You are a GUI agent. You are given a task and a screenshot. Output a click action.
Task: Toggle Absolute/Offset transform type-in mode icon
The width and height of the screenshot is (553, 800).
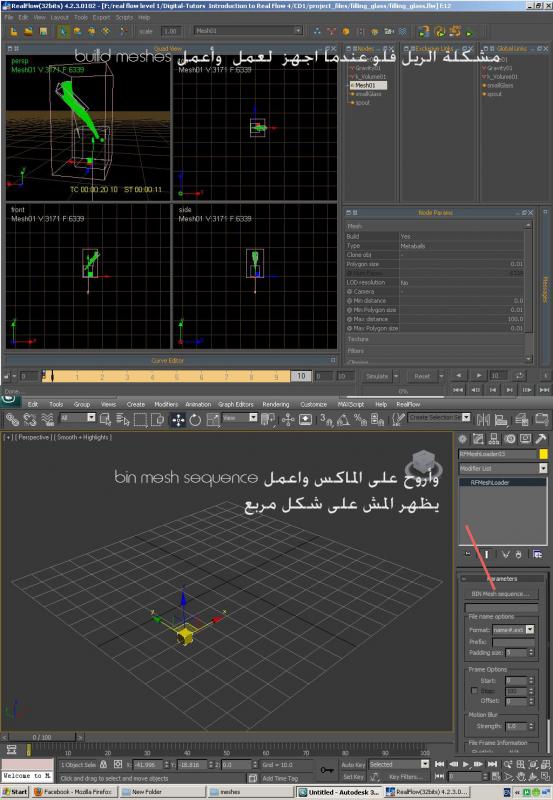[x=118, y=764]
